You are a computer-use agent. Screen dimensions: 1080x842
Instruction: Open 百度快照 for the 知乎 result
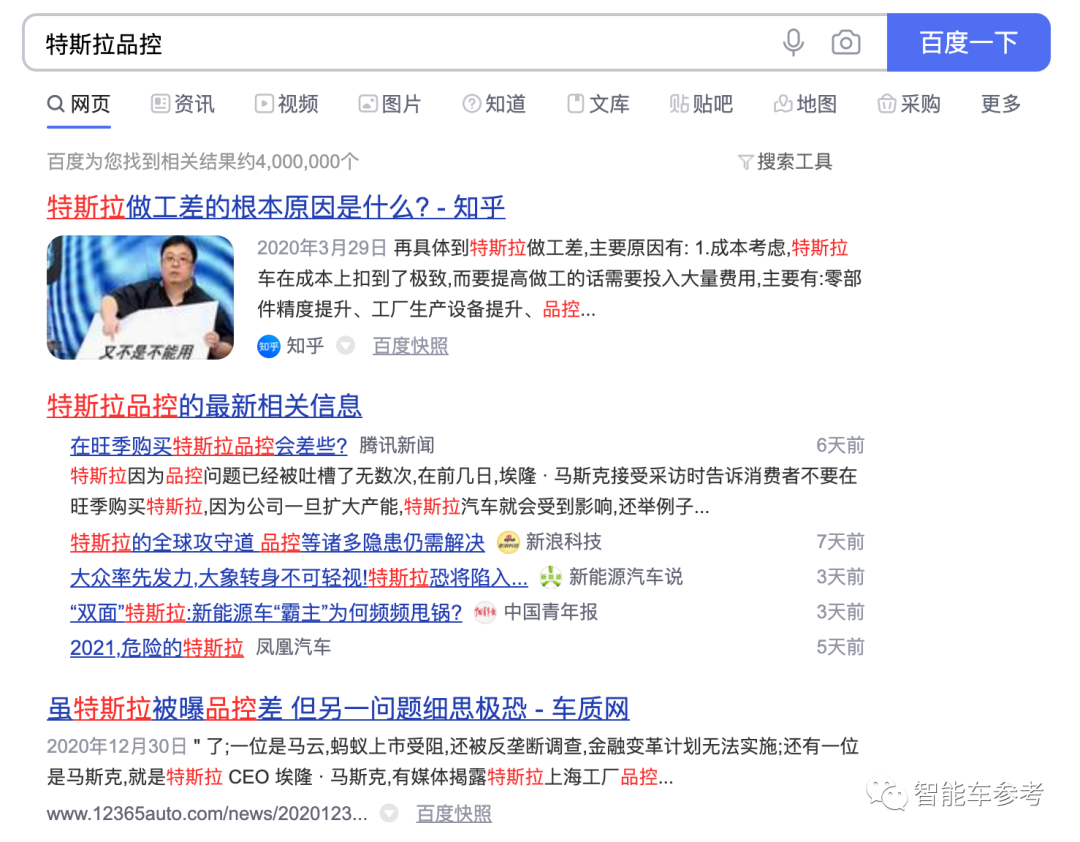click(411, 346)
